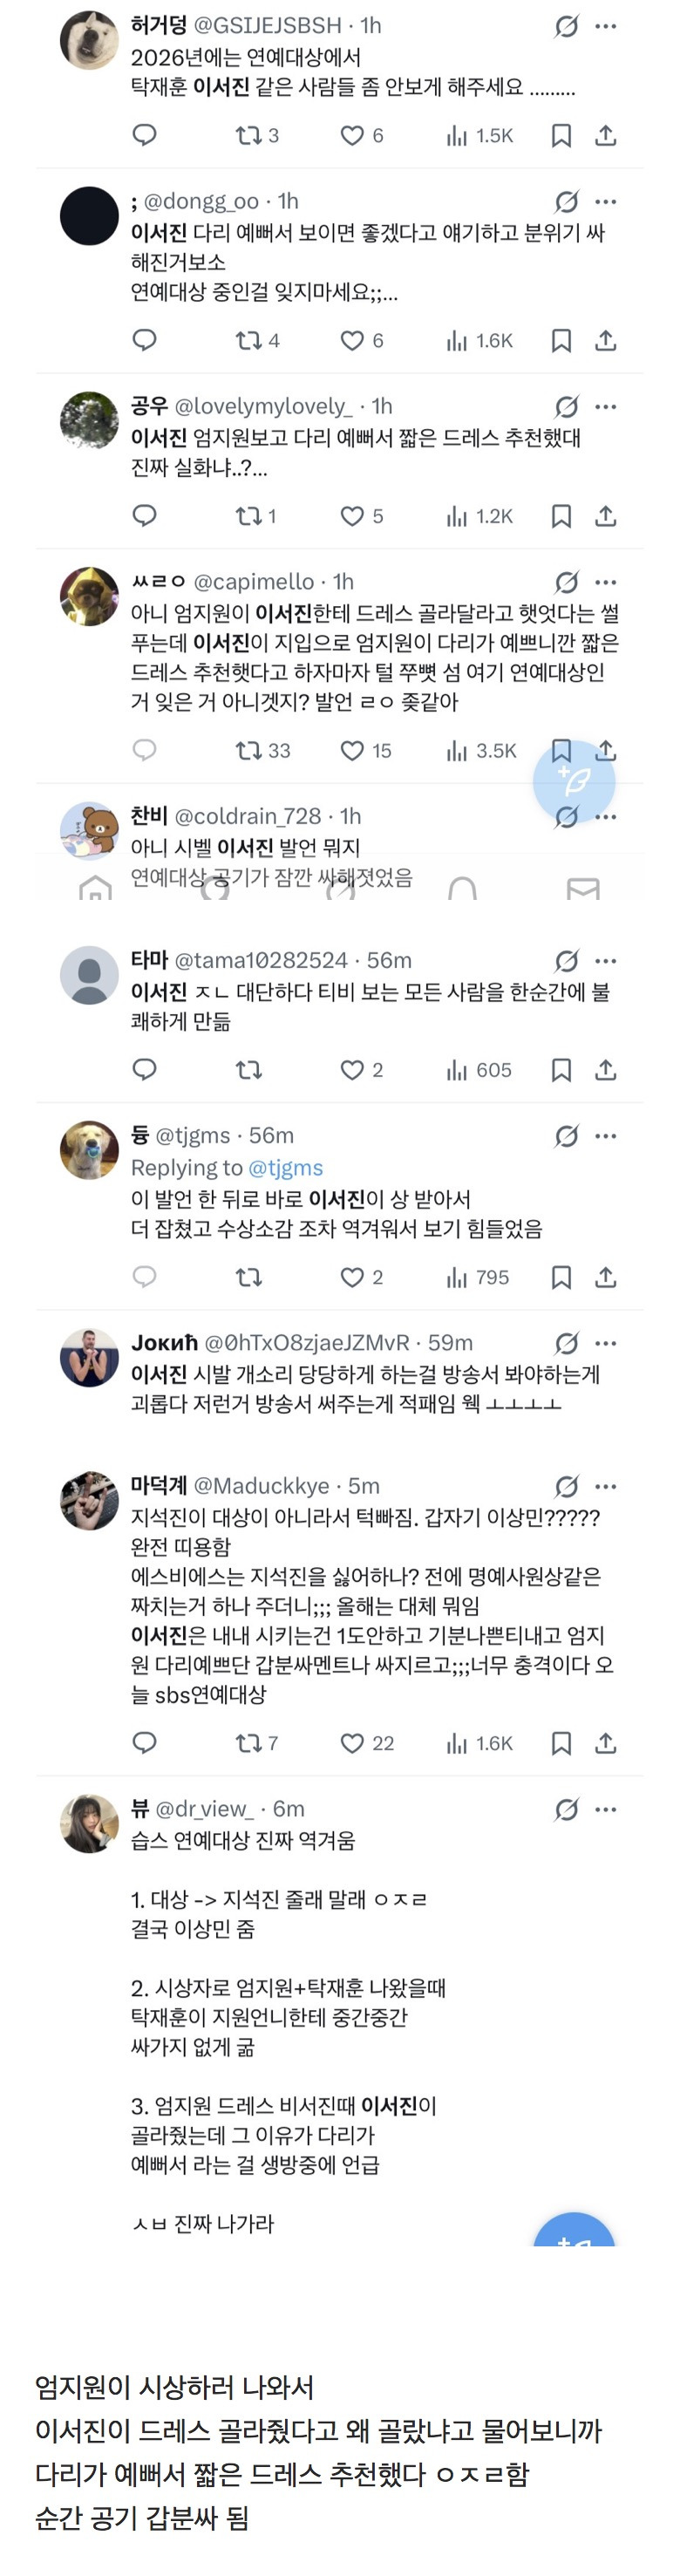Open the @lovelymylovely_ profile handle
This screenshot has width=680, height=2576.
coord(263,406)
